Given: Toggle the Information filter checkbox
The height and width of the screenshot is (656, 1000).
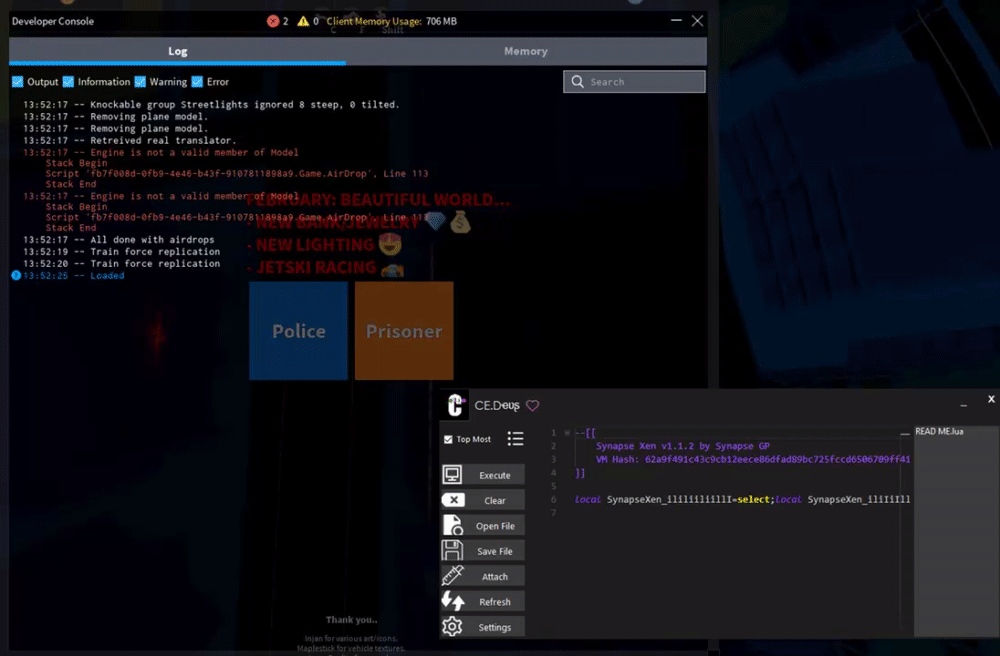Looking at the screenshot, I should [x=68, y=82].
